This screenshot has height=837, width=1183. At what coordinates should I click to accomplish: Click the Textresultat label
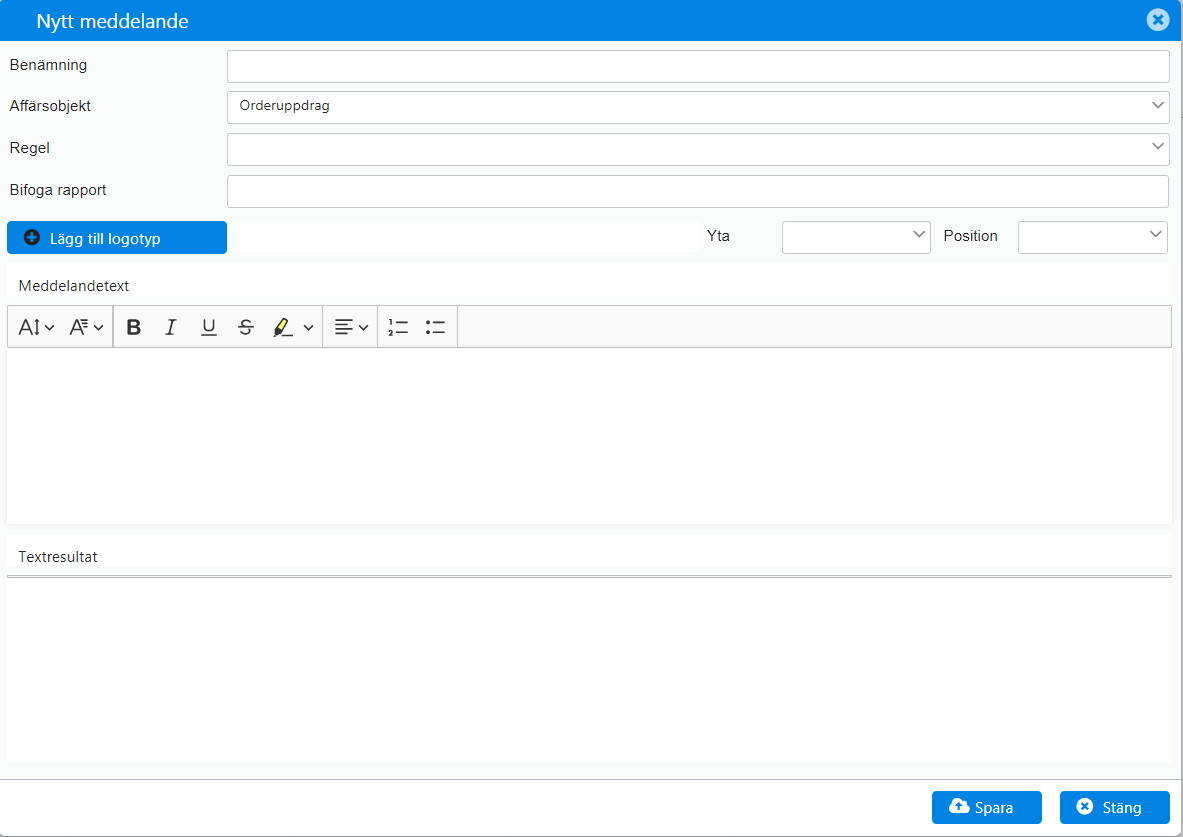pyautogui.click(x=58, y=557)
